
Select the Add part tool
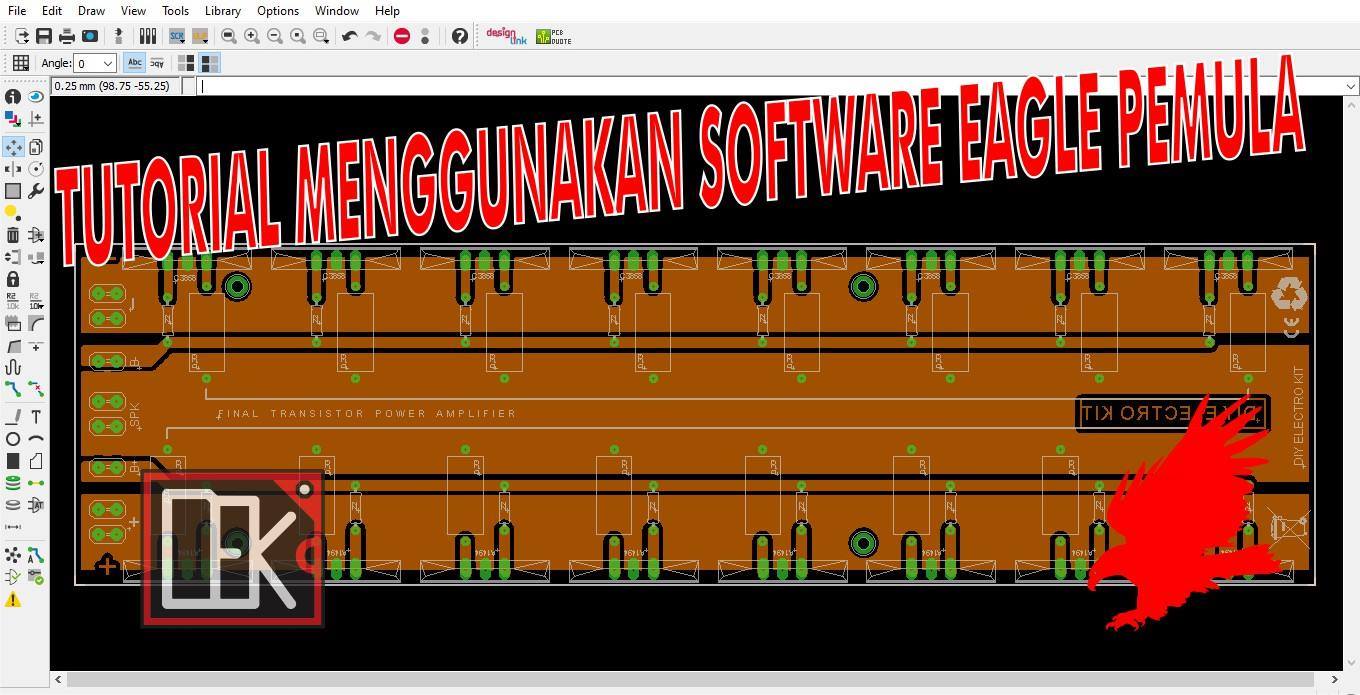coord(36,235)
